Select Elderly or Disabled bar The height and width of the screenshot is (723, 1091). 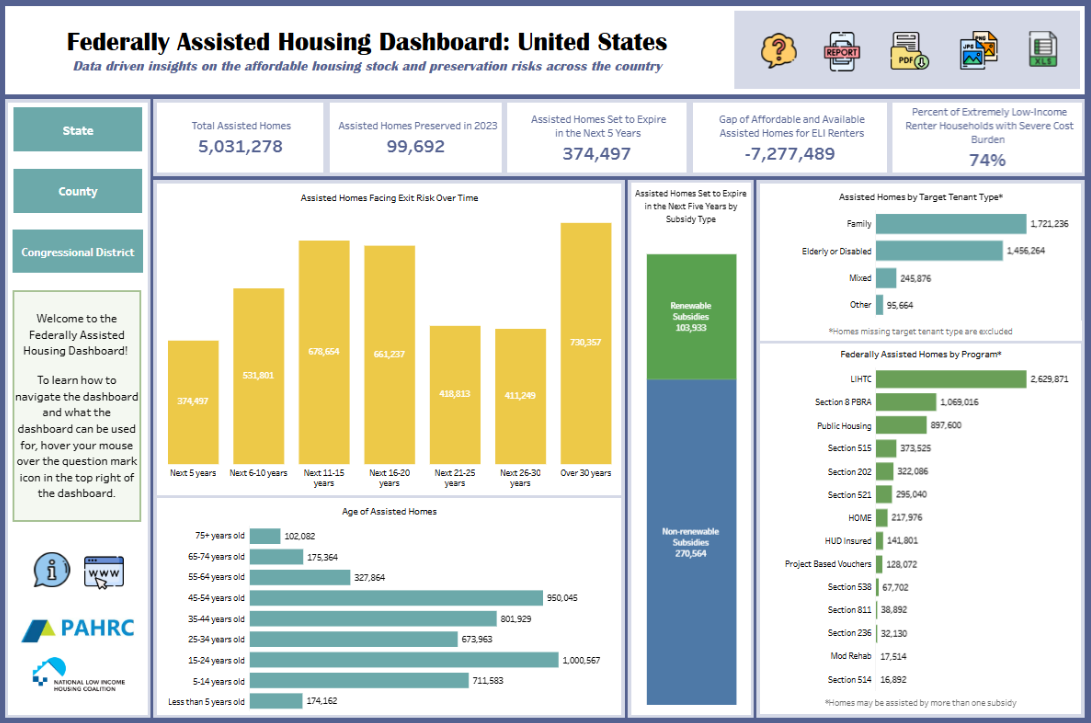939,251
